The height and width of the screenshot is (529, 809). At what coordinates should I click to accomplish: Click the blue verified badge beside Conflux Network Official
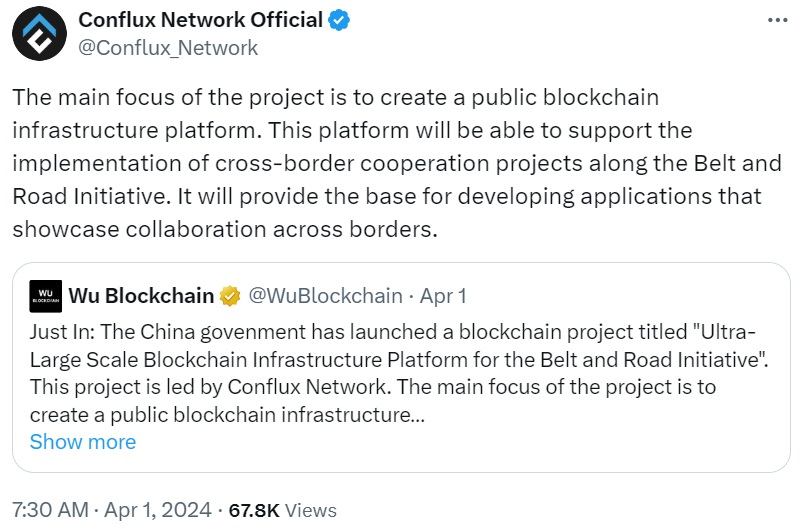(x=340, y=20)
